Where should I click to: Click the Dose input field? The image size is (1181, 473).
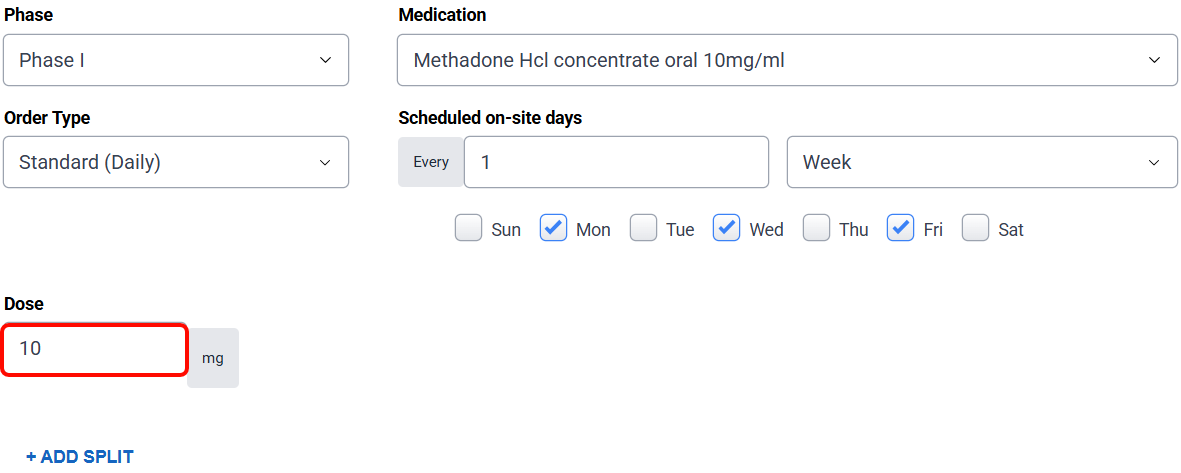click(95, 349)
